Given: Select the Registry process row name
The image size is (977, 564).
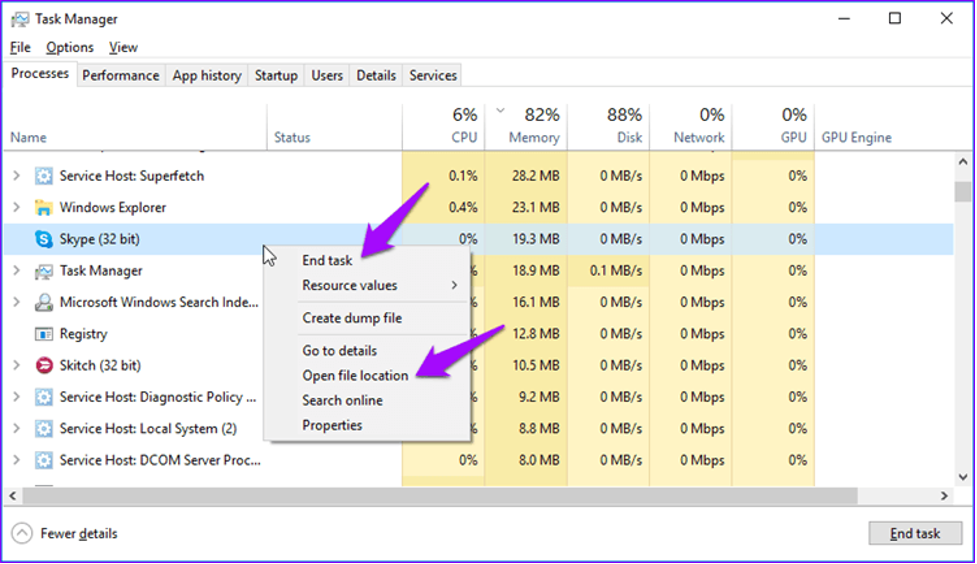Looking at the screenshot, I should [83, 334].
